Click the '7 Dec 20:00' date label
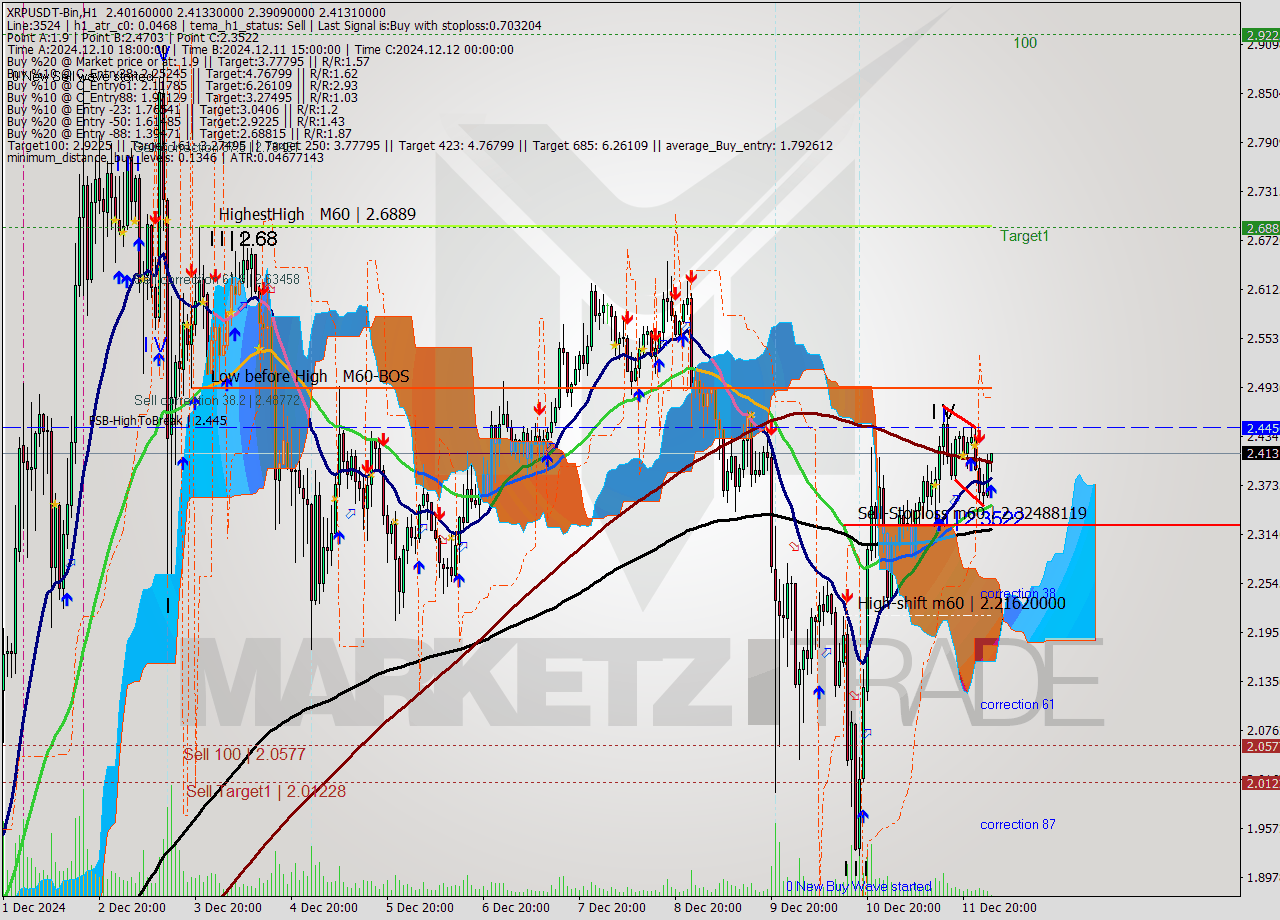The image size is (1280, 920). coord(611,908)
